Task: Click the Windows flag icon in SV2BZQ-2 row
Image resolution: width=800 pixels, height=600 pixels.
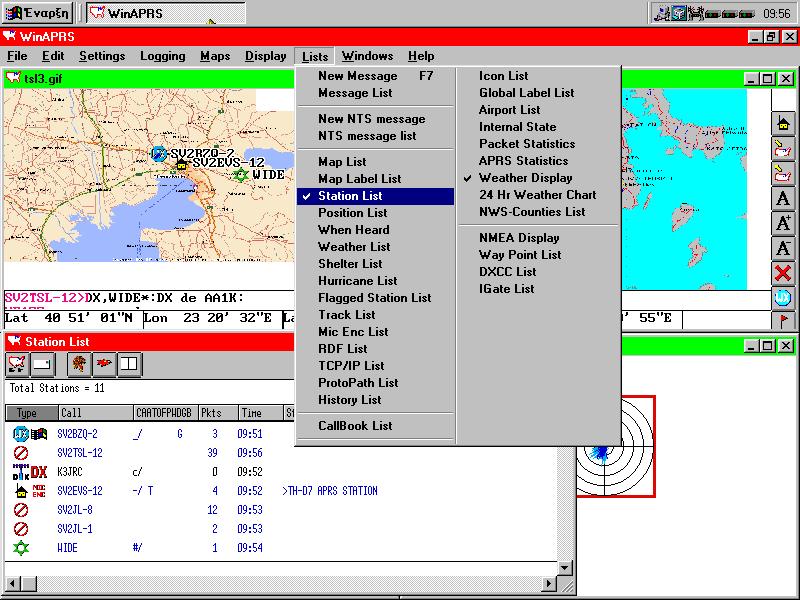Action: click(x=39, y=434)
